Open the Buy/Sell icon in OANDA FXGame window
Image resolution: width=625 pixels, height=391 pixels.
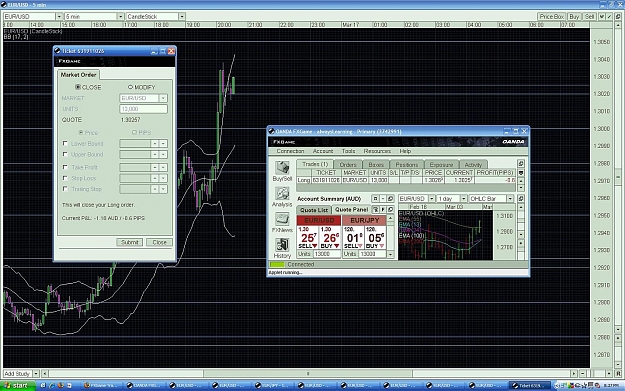[x=282, y=168]
